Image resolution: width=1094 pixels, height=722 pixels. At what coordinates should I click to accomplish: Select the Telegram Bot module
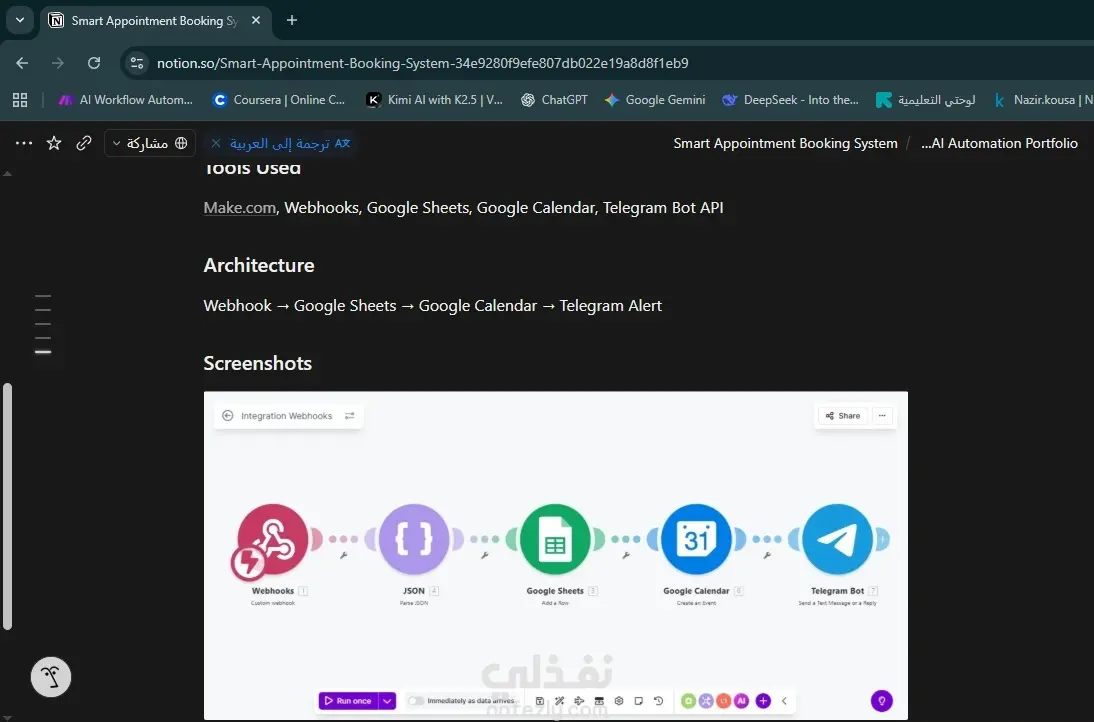point(837,539)
